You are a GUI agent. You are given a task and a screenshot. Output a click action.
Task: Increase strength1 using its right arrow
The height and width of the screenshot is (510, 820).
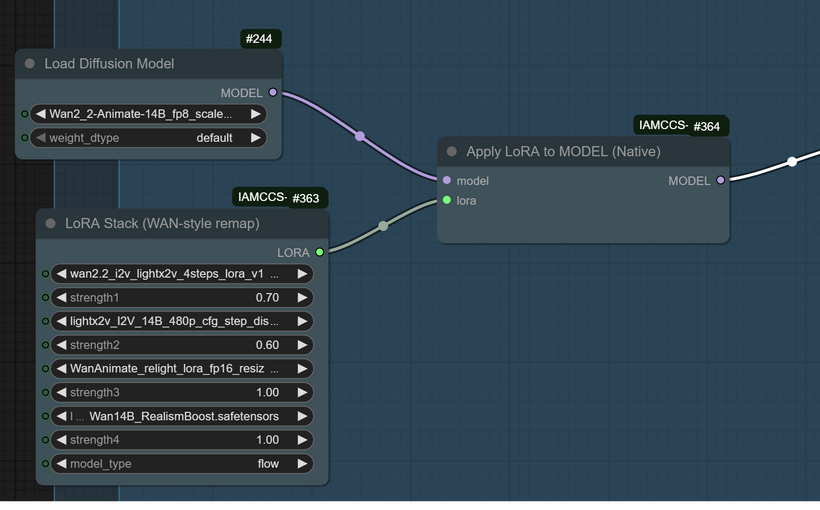click(303, 298)
